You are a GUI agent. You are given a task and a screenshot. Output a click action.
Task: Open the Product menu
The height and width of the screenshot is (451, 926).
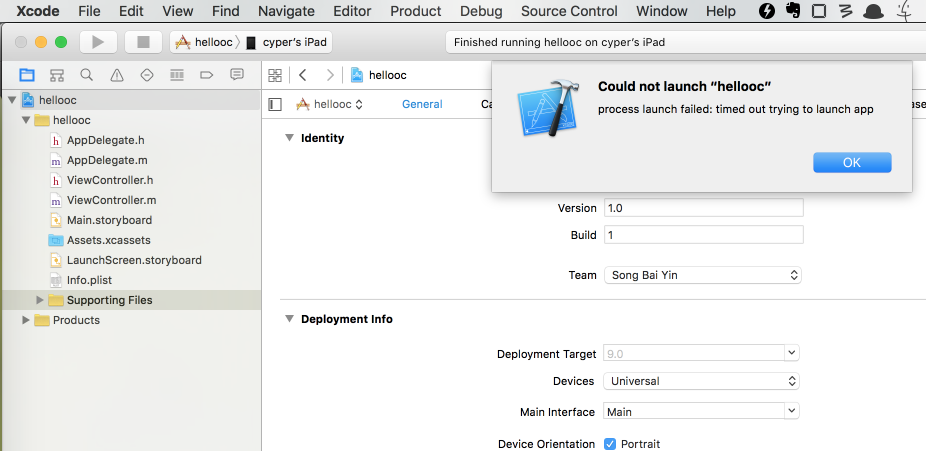[415, 11]
